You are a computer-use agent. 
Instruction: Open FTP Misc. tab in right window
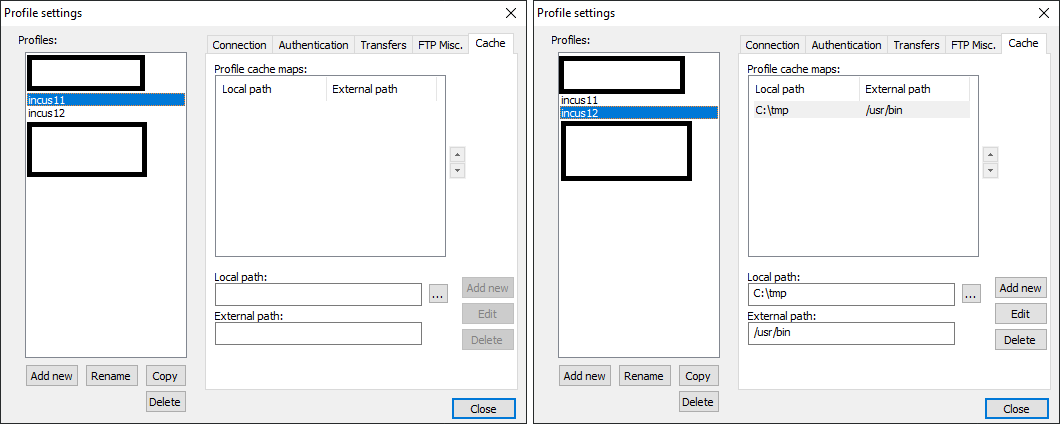[x=973, y=45]
